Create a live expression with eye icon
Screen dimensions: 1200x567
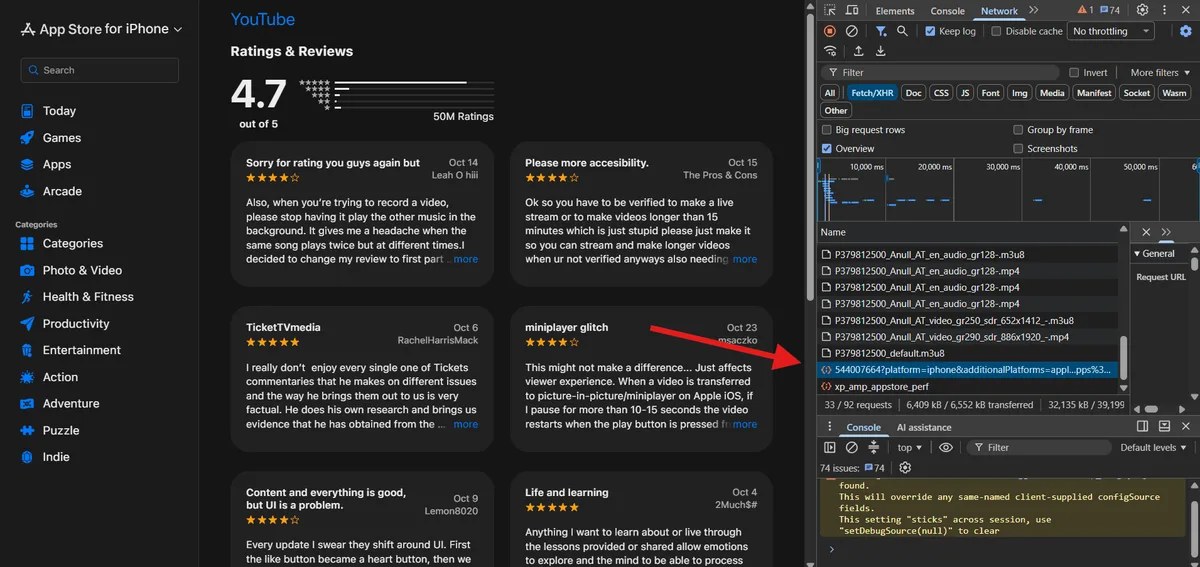[946, 448]
